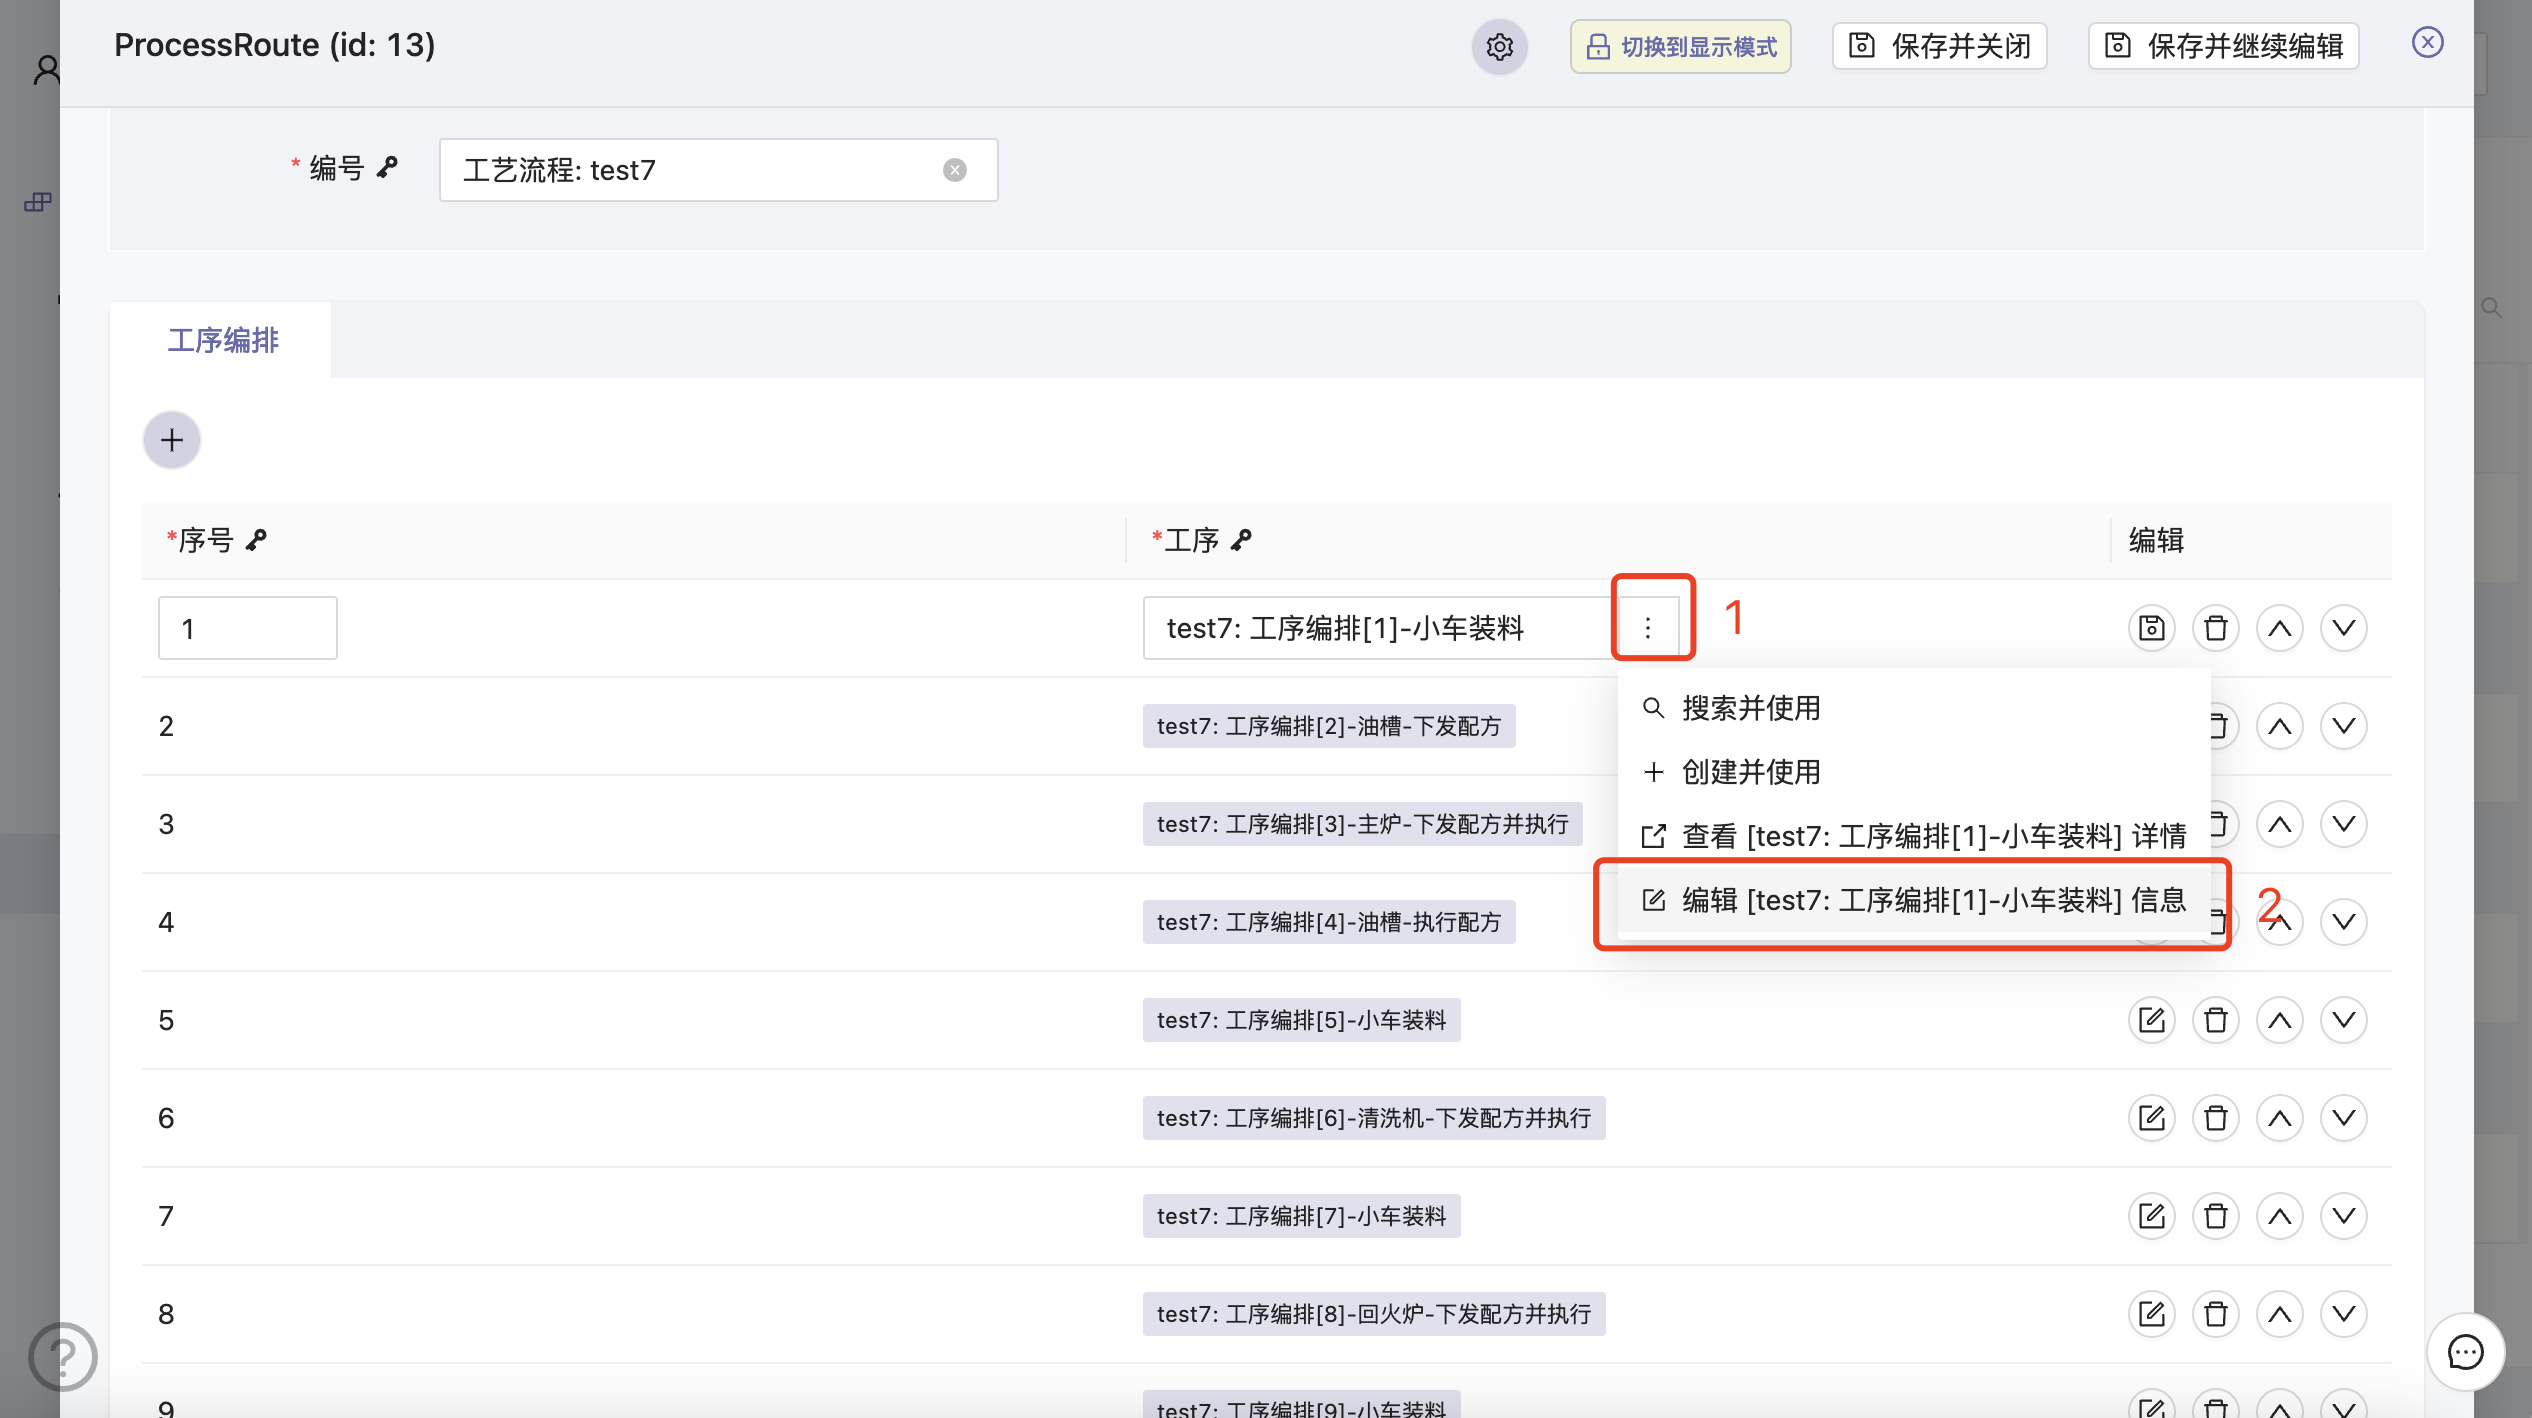This screenshot has height=1418, width=2532.
Task: Add new row with plus button
Action: (x=172, y=440)
